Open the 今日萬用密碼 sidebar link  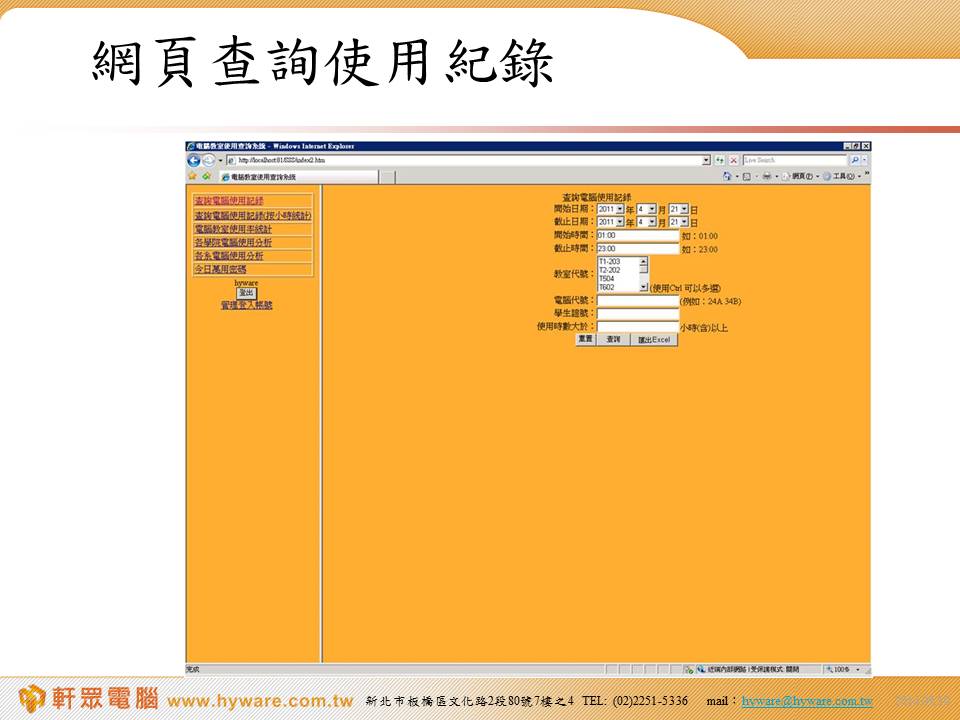point(220,269)
